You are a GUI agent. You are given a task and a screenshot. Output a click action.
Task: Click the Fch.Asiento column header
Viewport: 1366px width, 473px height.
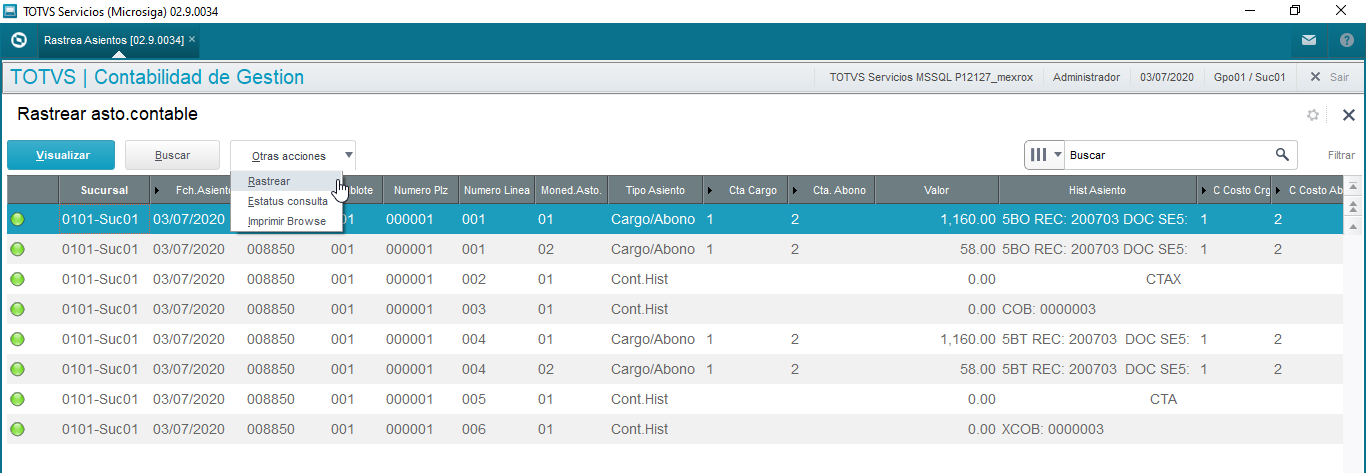[195, 190]
